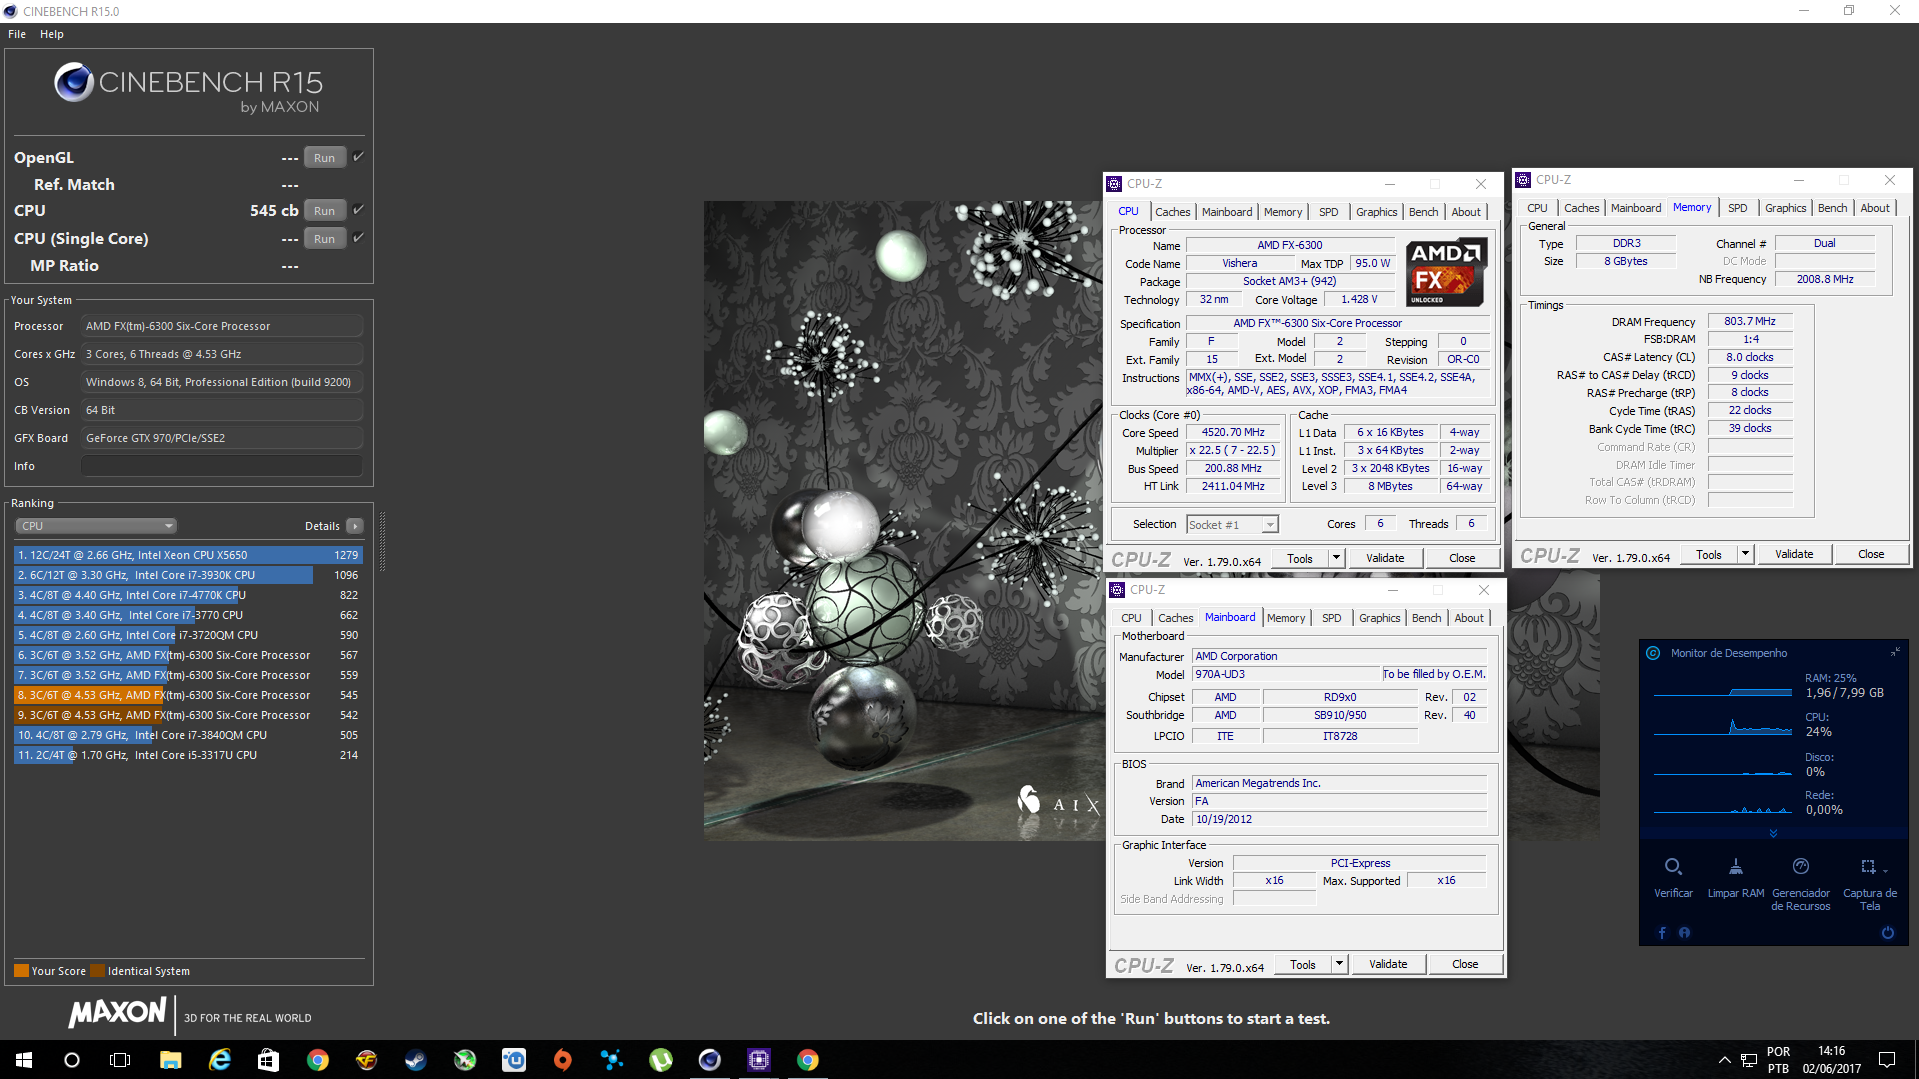Screen dimensions: 1919x1079
Task: Click the panel splitter handle beside Ranking
Action: 382,541
